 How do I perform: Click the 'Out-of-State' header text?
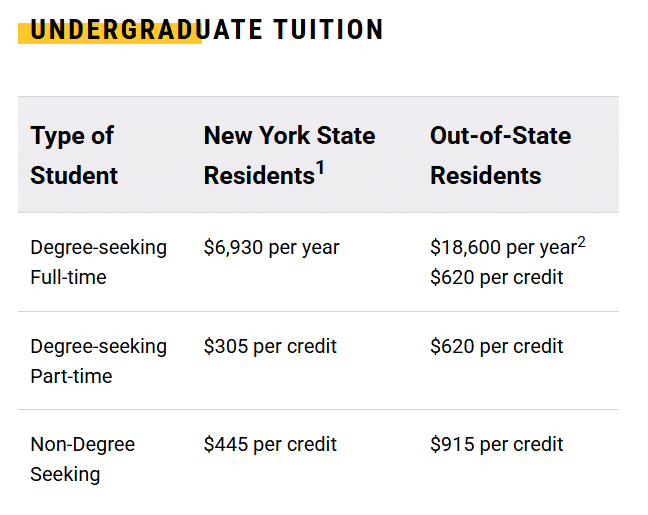tap(500, 135)
